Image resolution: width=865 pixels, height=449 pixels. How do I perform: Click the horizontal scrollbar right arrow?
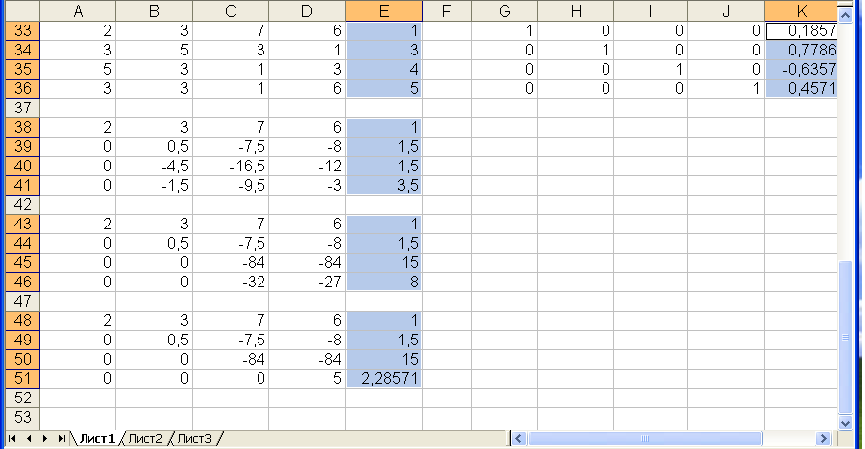[x=823, y=439]
